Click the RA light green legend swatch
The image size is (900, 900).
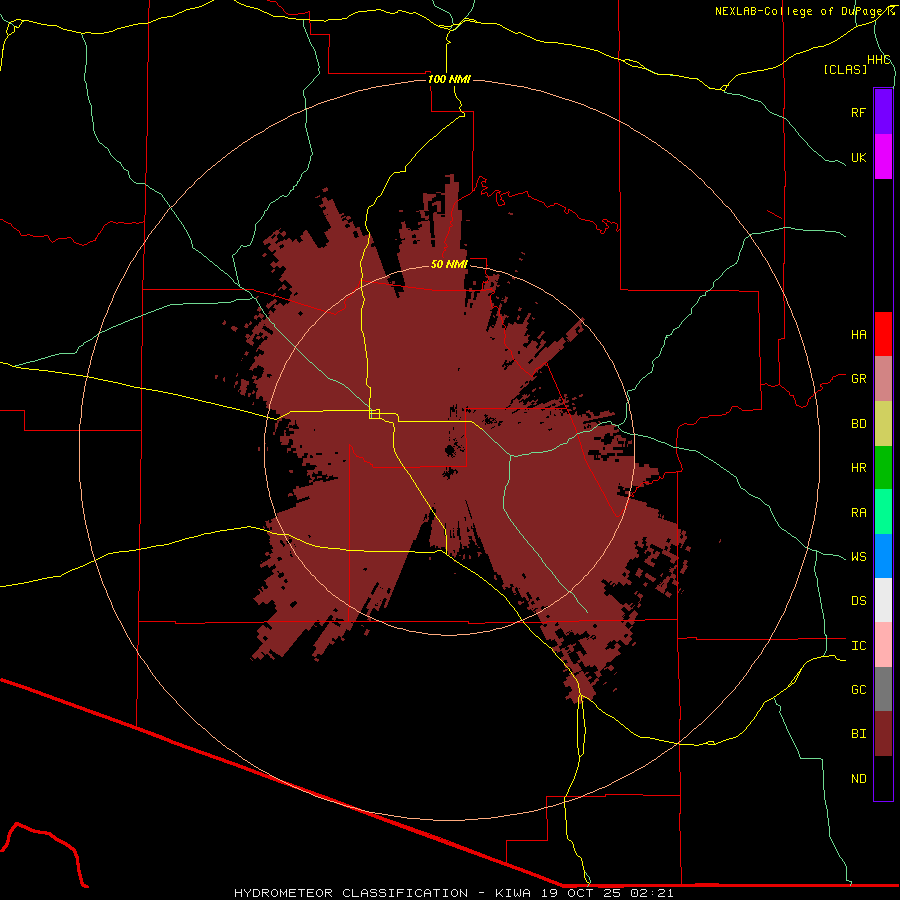click(x=883, y=512)
